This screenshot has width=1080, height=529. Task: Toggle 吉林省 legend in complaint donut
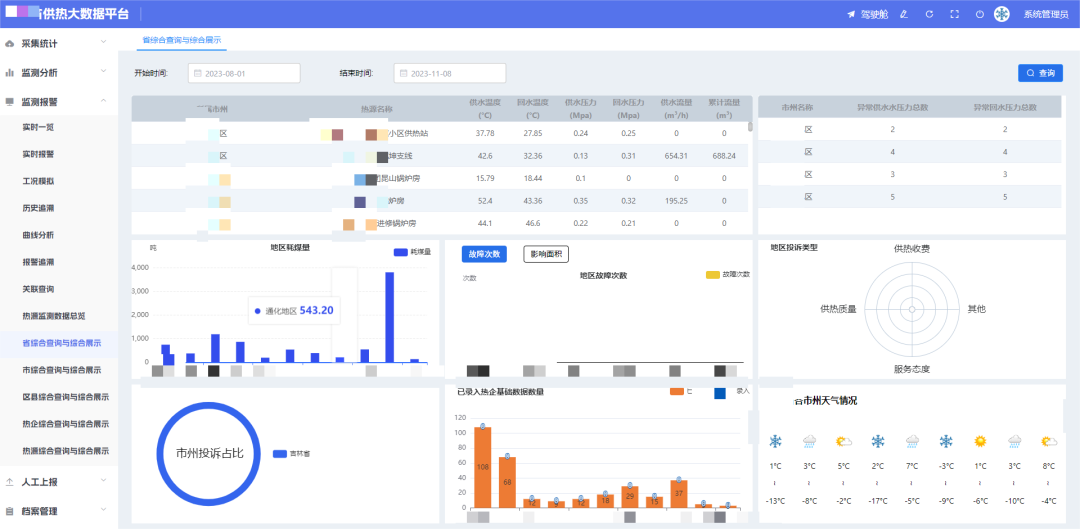pyautogui.click(x=291, y=454)
